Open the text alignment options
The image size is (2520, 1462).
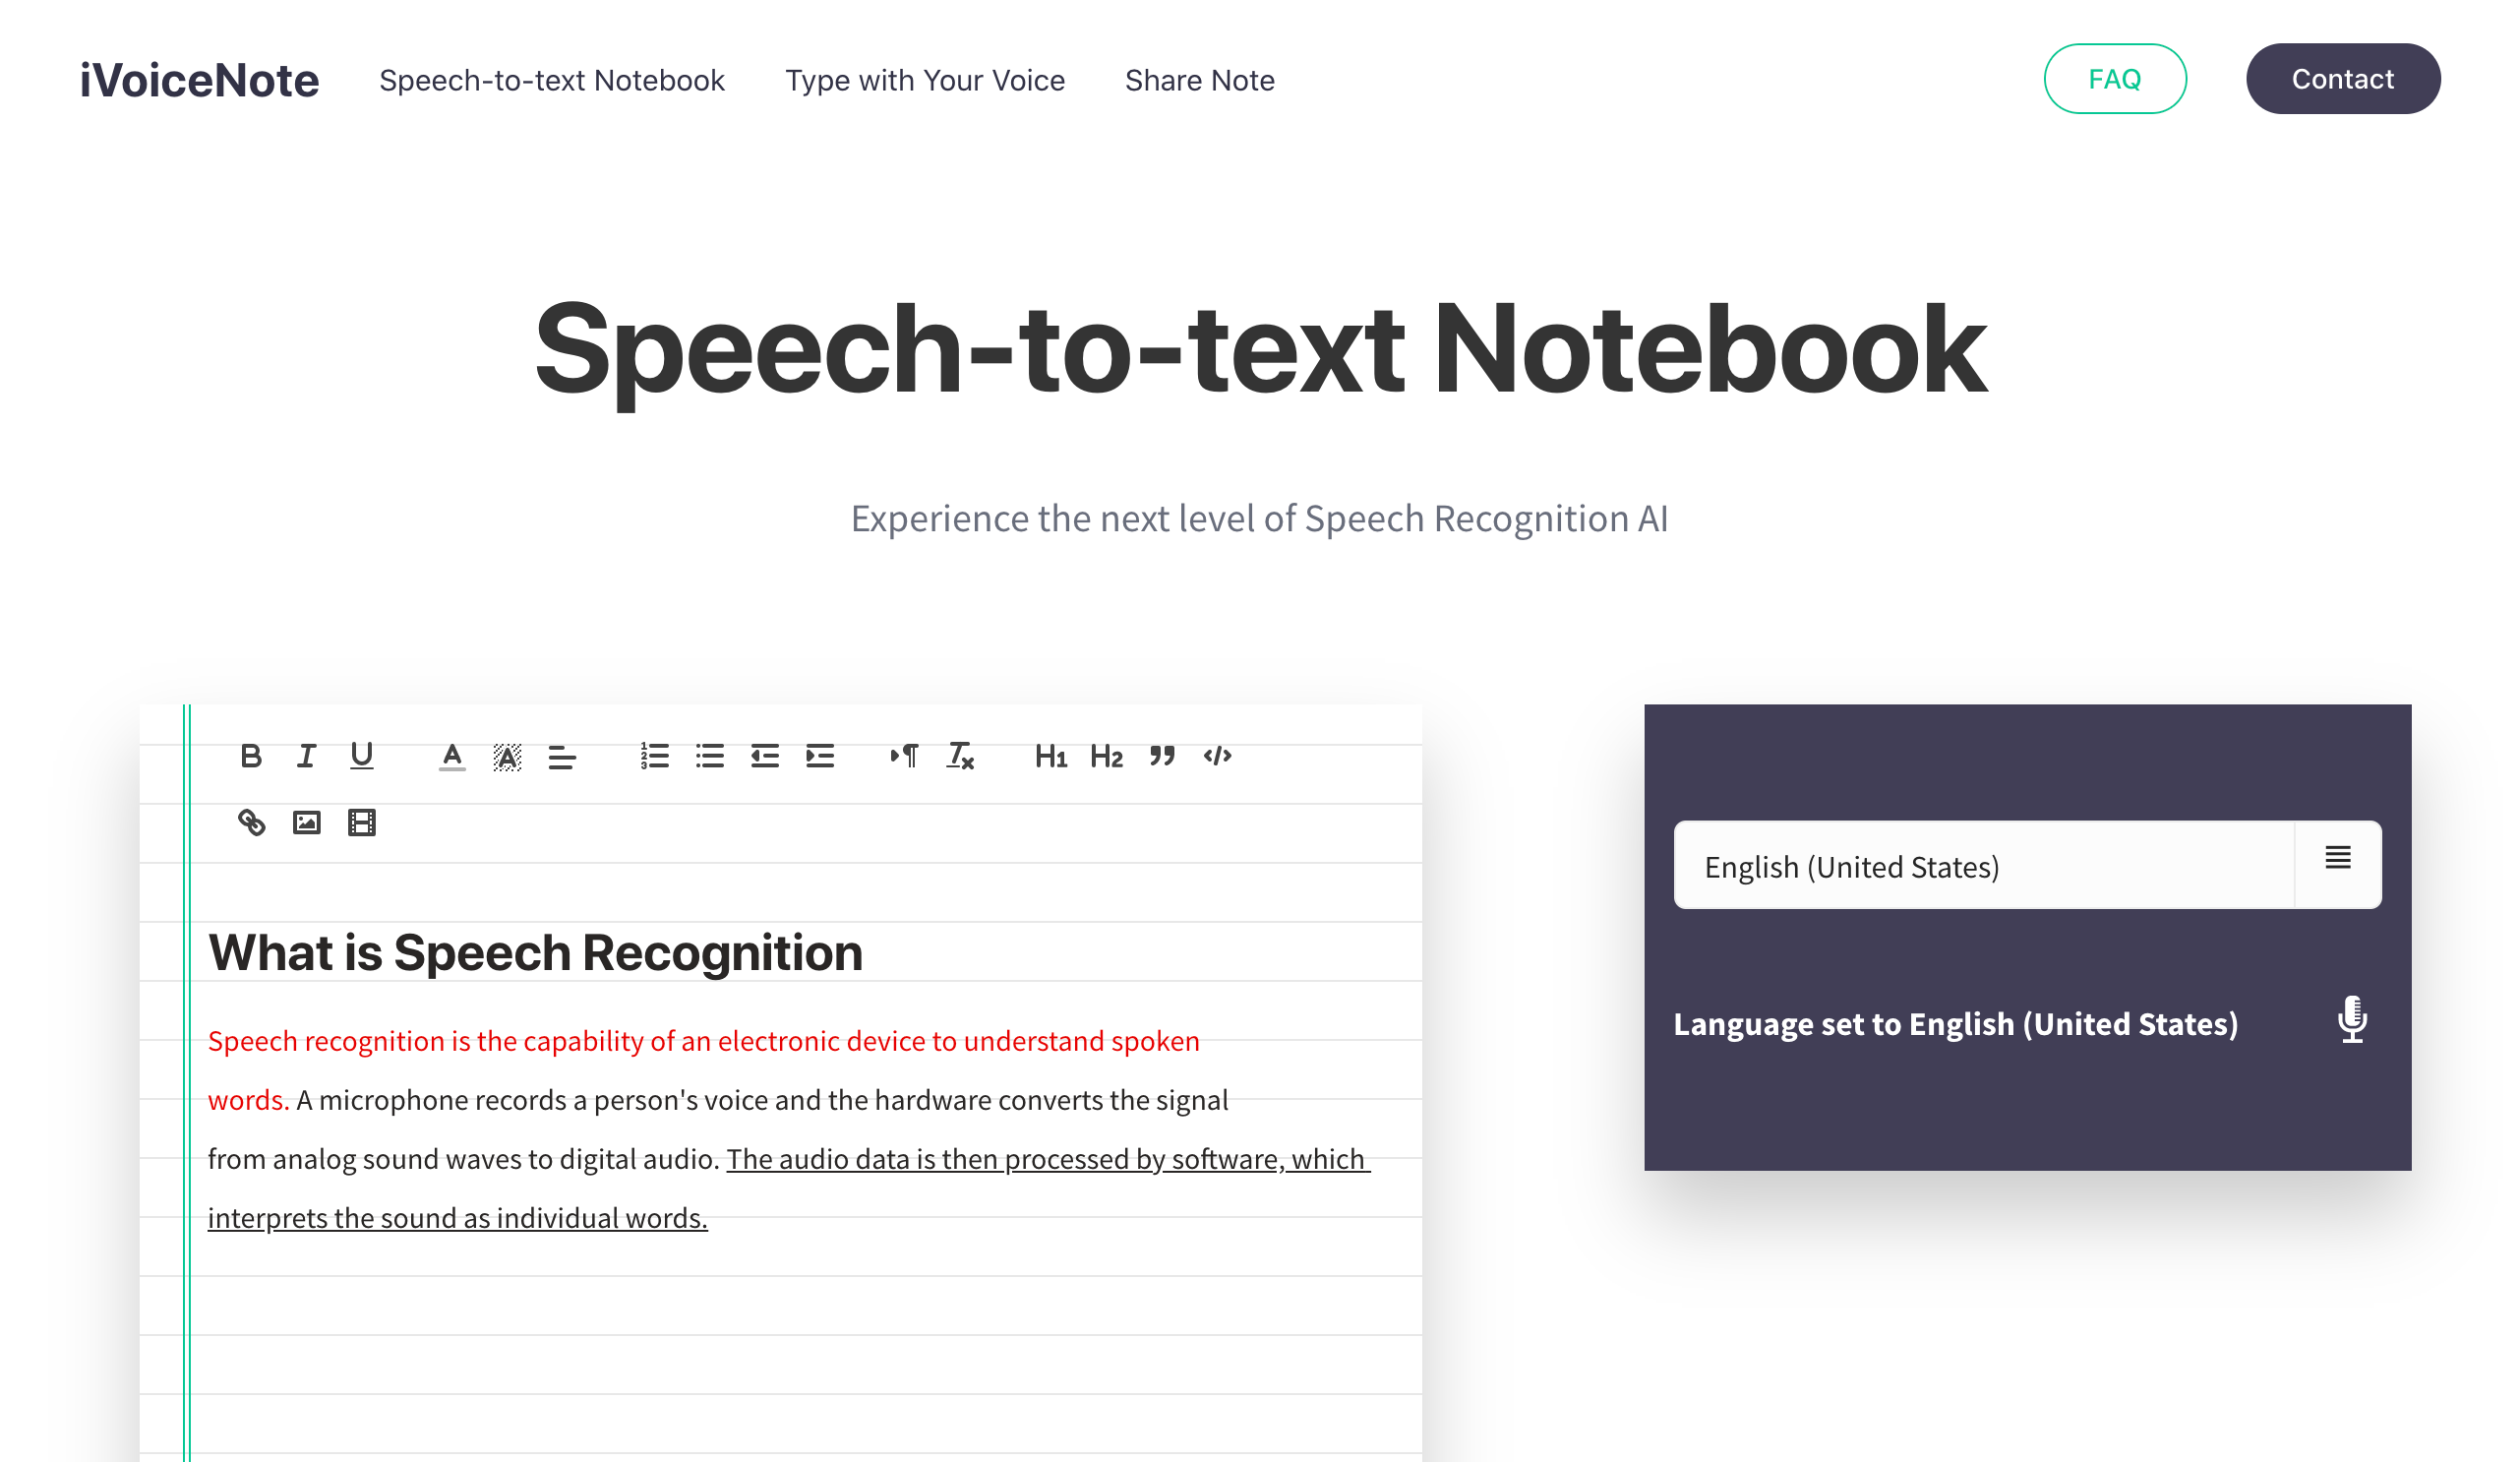point(562,757)
